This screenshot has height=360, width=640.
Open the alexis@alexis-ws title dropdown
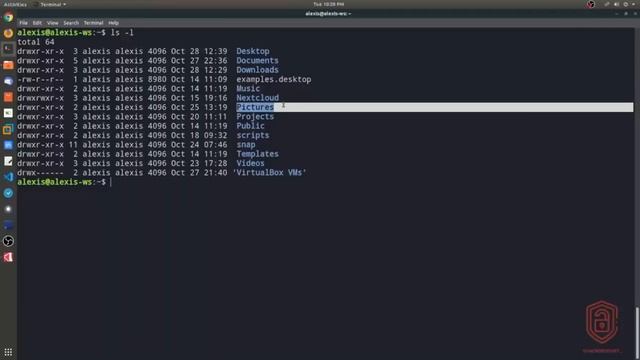coord(328,13)
